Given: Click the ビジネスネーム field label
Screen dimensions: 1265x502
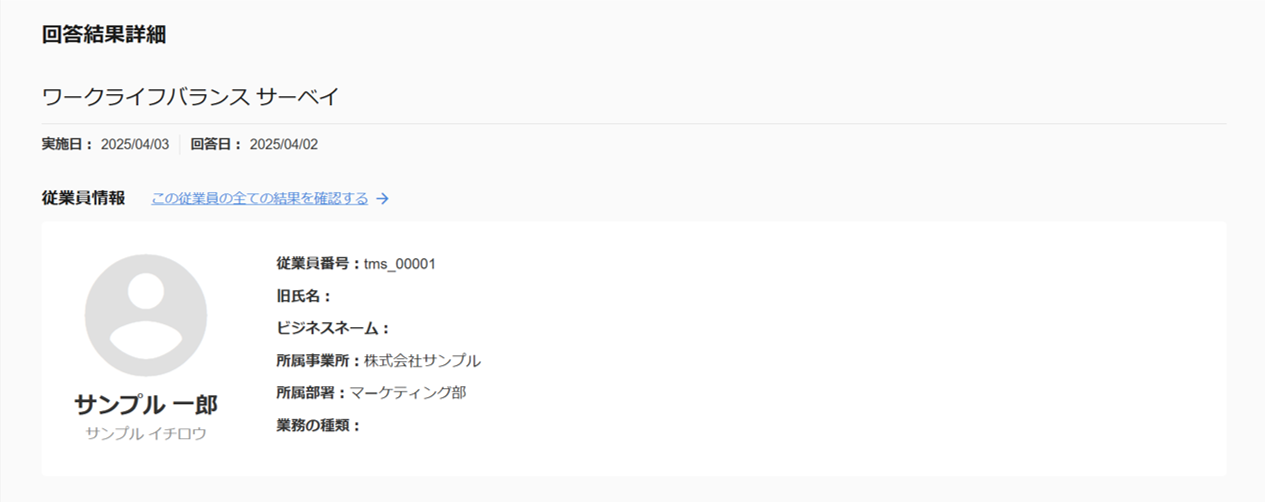Looking at the screenshot, I should point(332,328).
